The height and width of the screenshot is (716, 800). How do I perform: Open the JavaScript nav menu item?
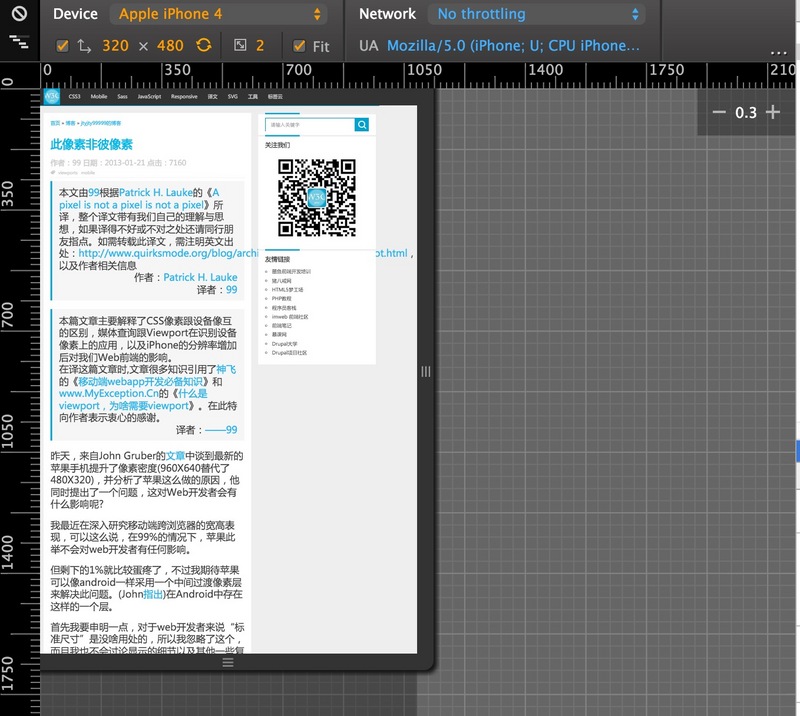coord(149,97)
